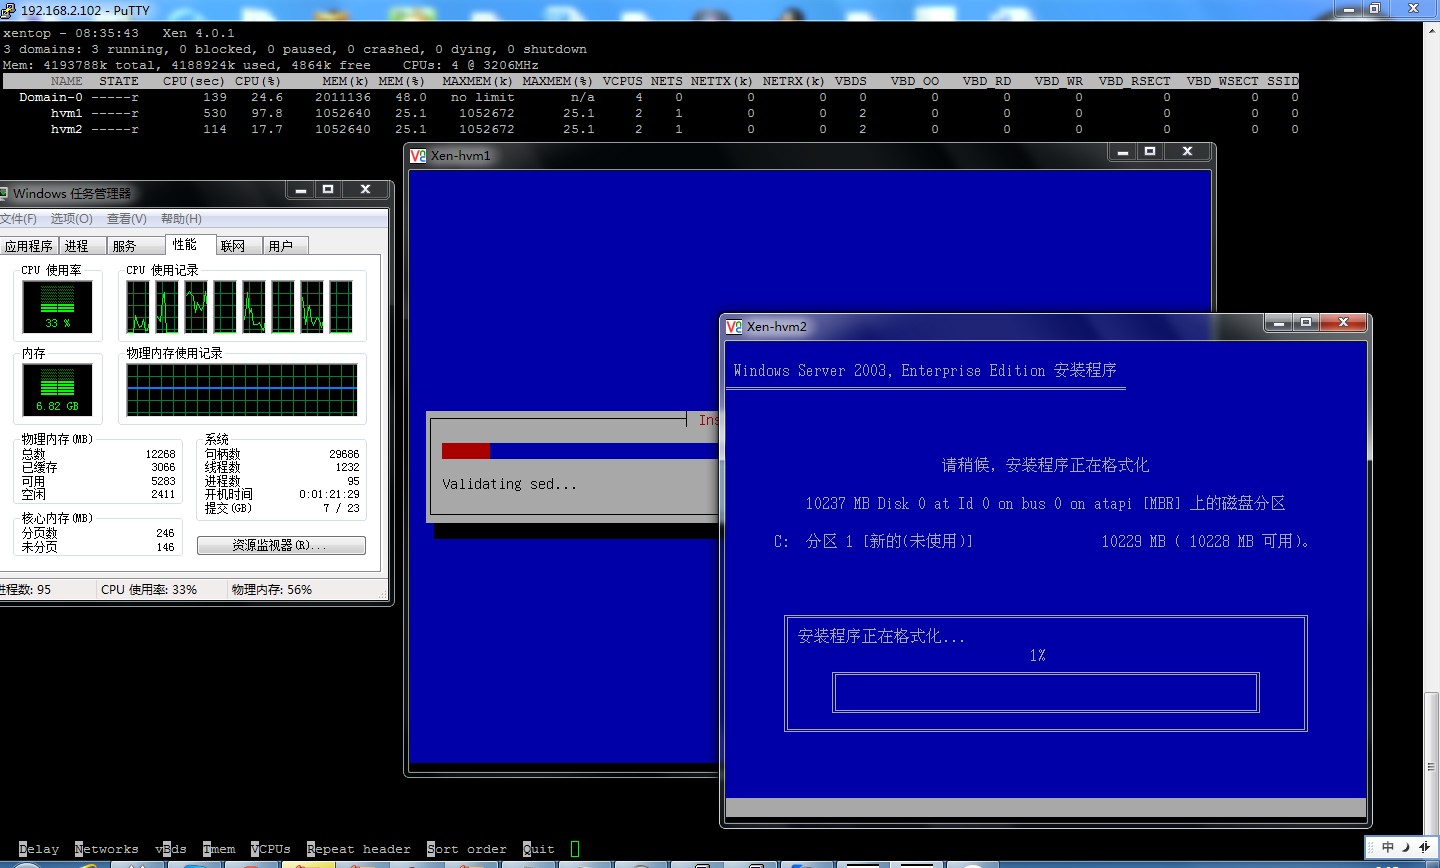This screenshot has height=868, width=1440.
Task: Open the 选项(O) menu in Task Manager
Action: click(x=71, y=219)
